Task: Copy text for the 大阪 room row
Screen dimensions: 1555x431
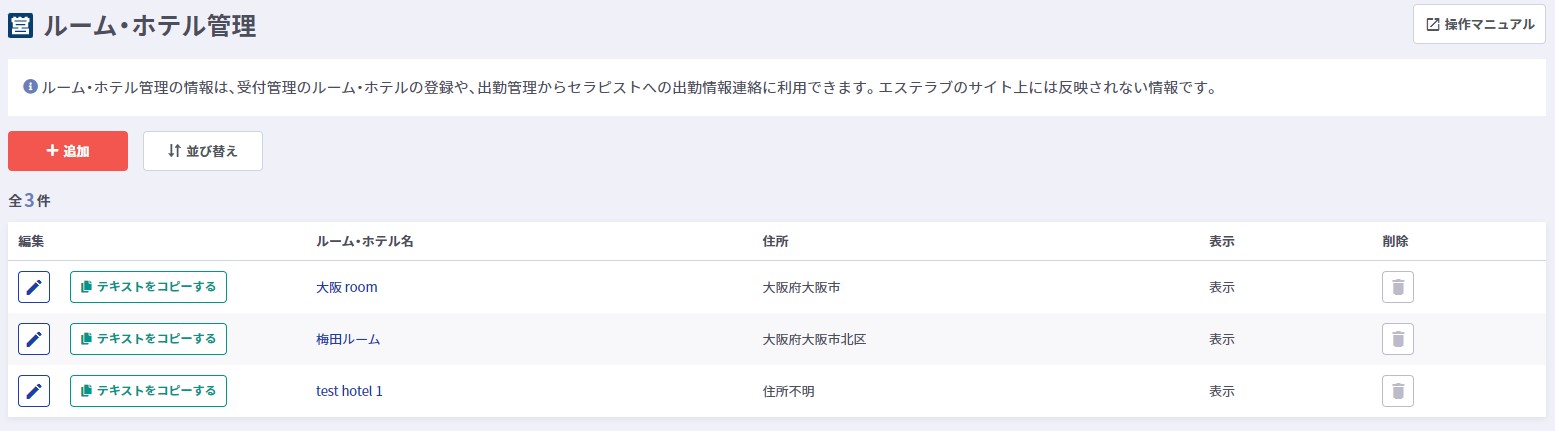Action: pyautogui.click(x=148, y=287)
